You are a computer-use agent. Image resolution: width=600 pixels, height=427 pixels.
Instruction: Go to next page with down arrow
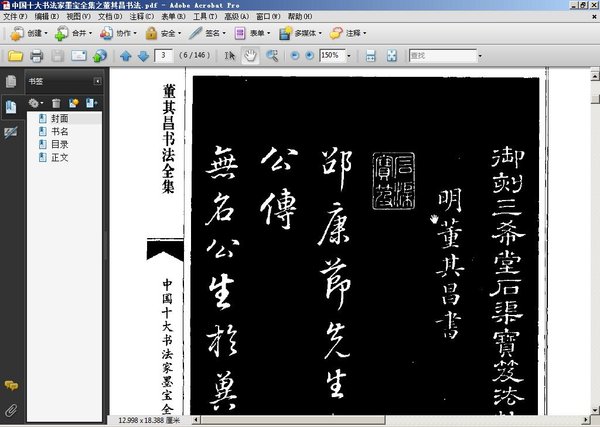pyautogui.click(x=143, y=56)
